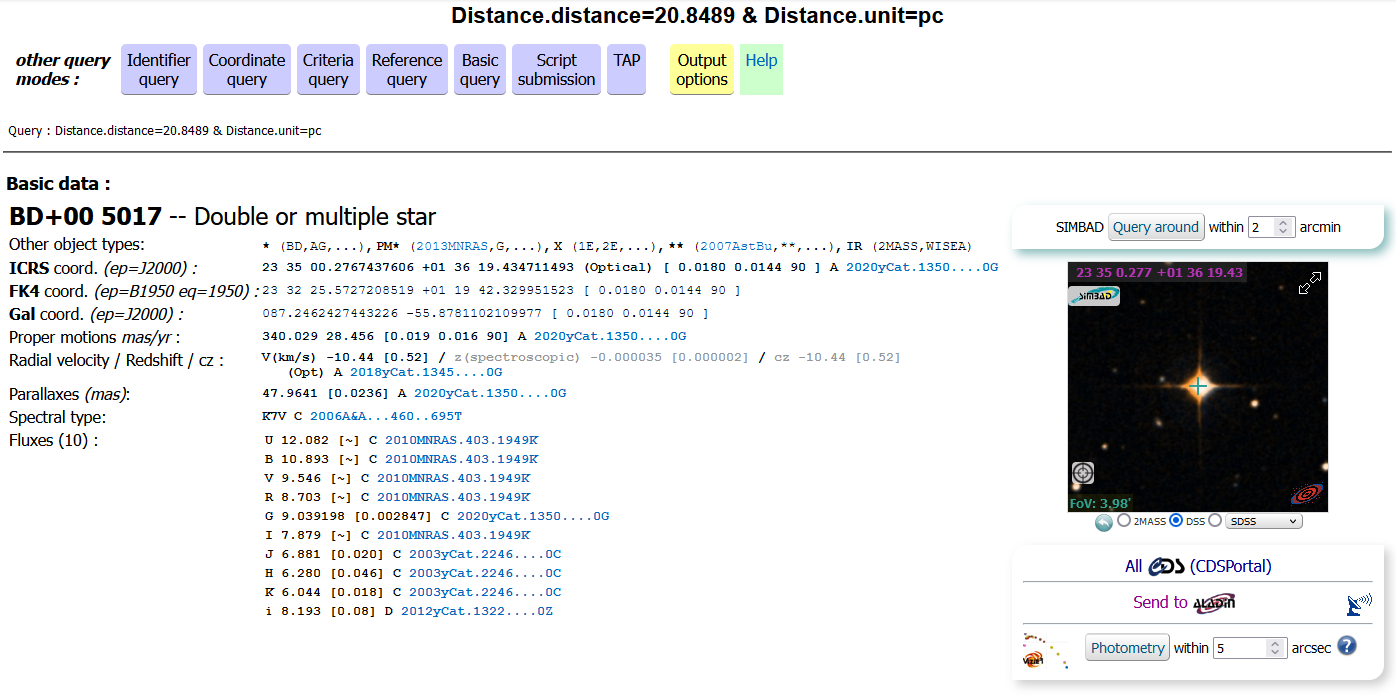1396x696 pixels.
Task: Click the Query around button
Action: (x=1156, y=227)
